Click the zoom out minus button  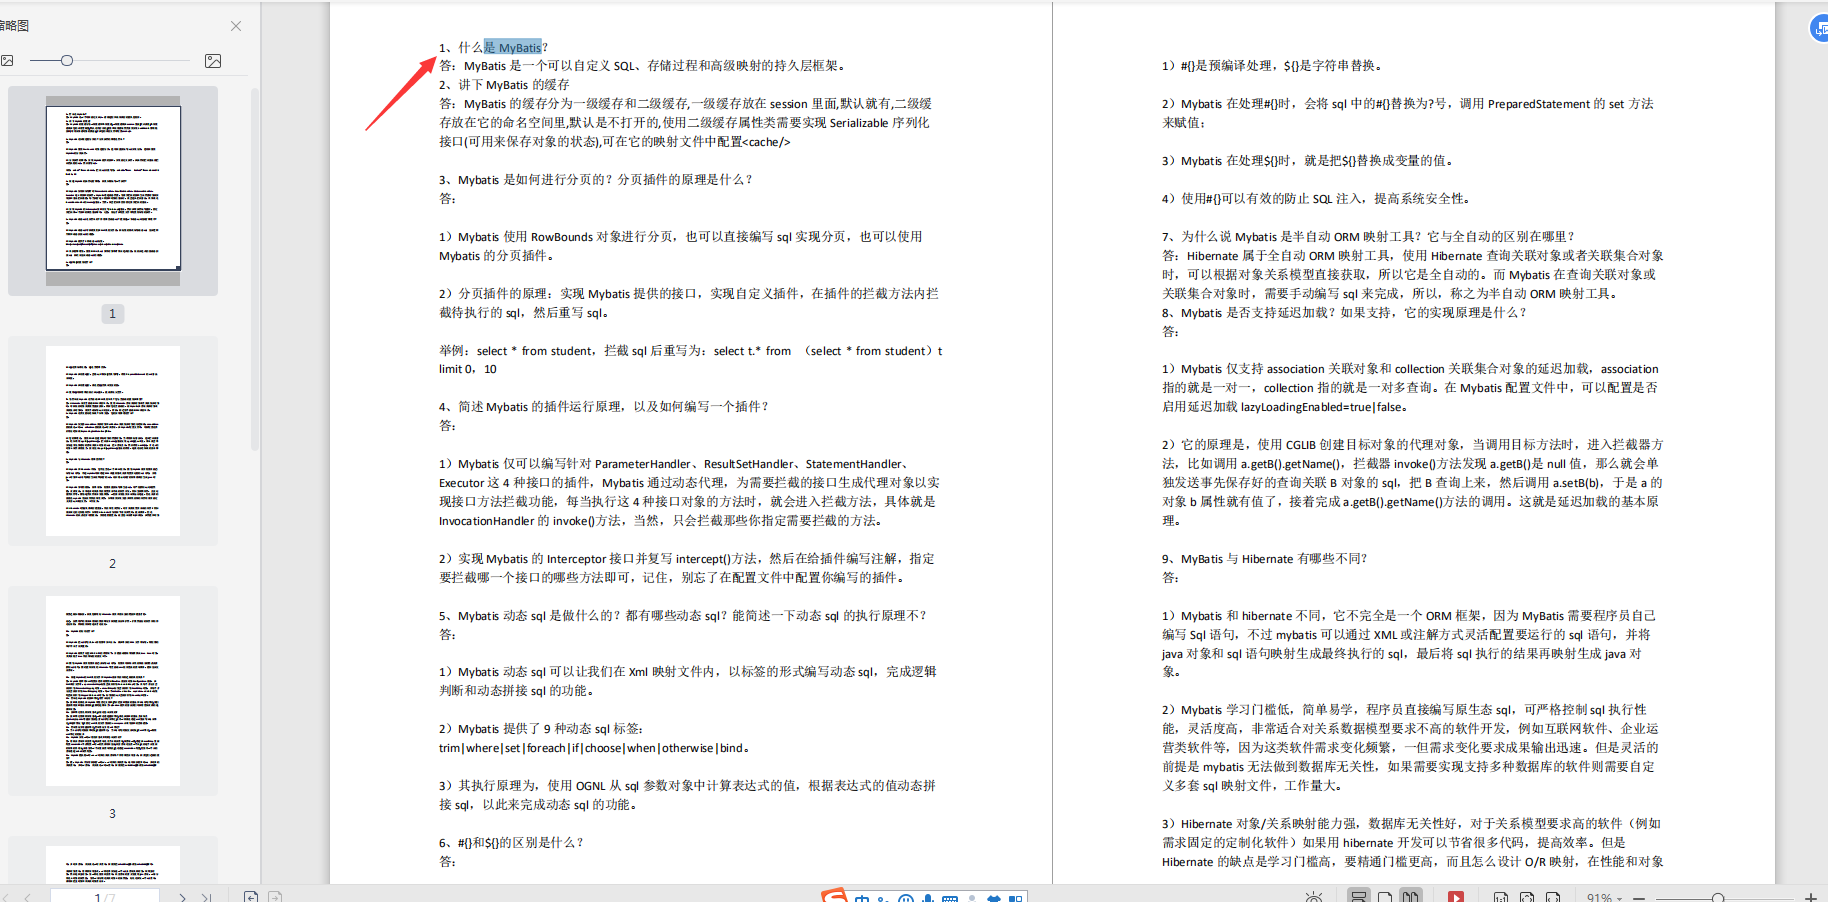pos(1639,898)
